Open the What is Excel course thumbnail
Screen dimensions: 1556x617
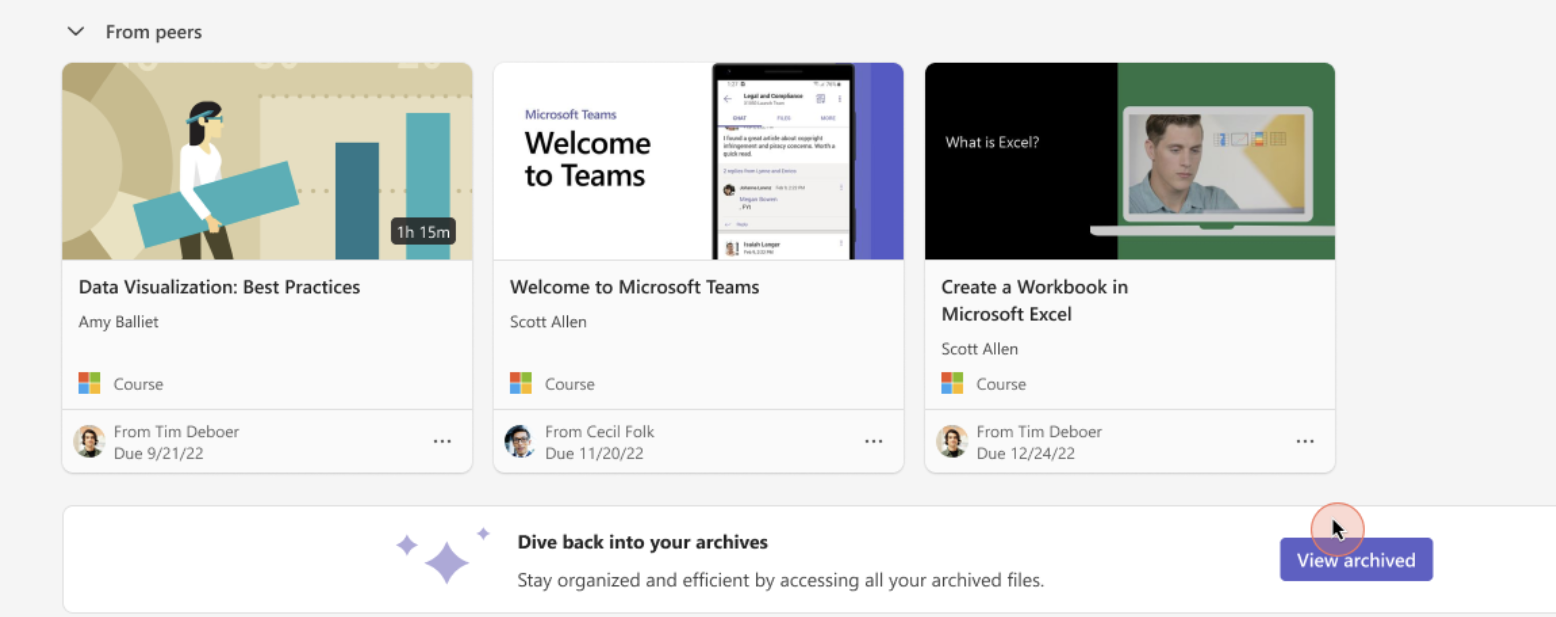pos(1129,161)
